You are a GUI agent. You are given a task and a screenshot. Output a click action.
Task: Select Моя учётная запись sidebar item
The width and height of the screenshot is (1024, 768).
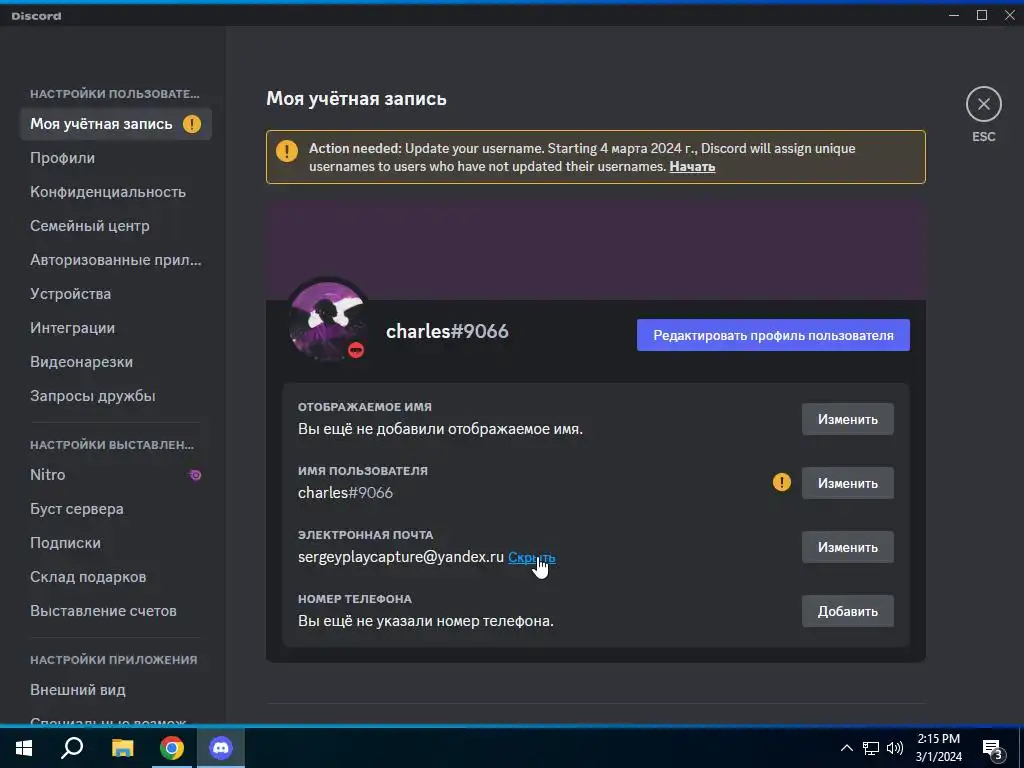coord(116,124)
